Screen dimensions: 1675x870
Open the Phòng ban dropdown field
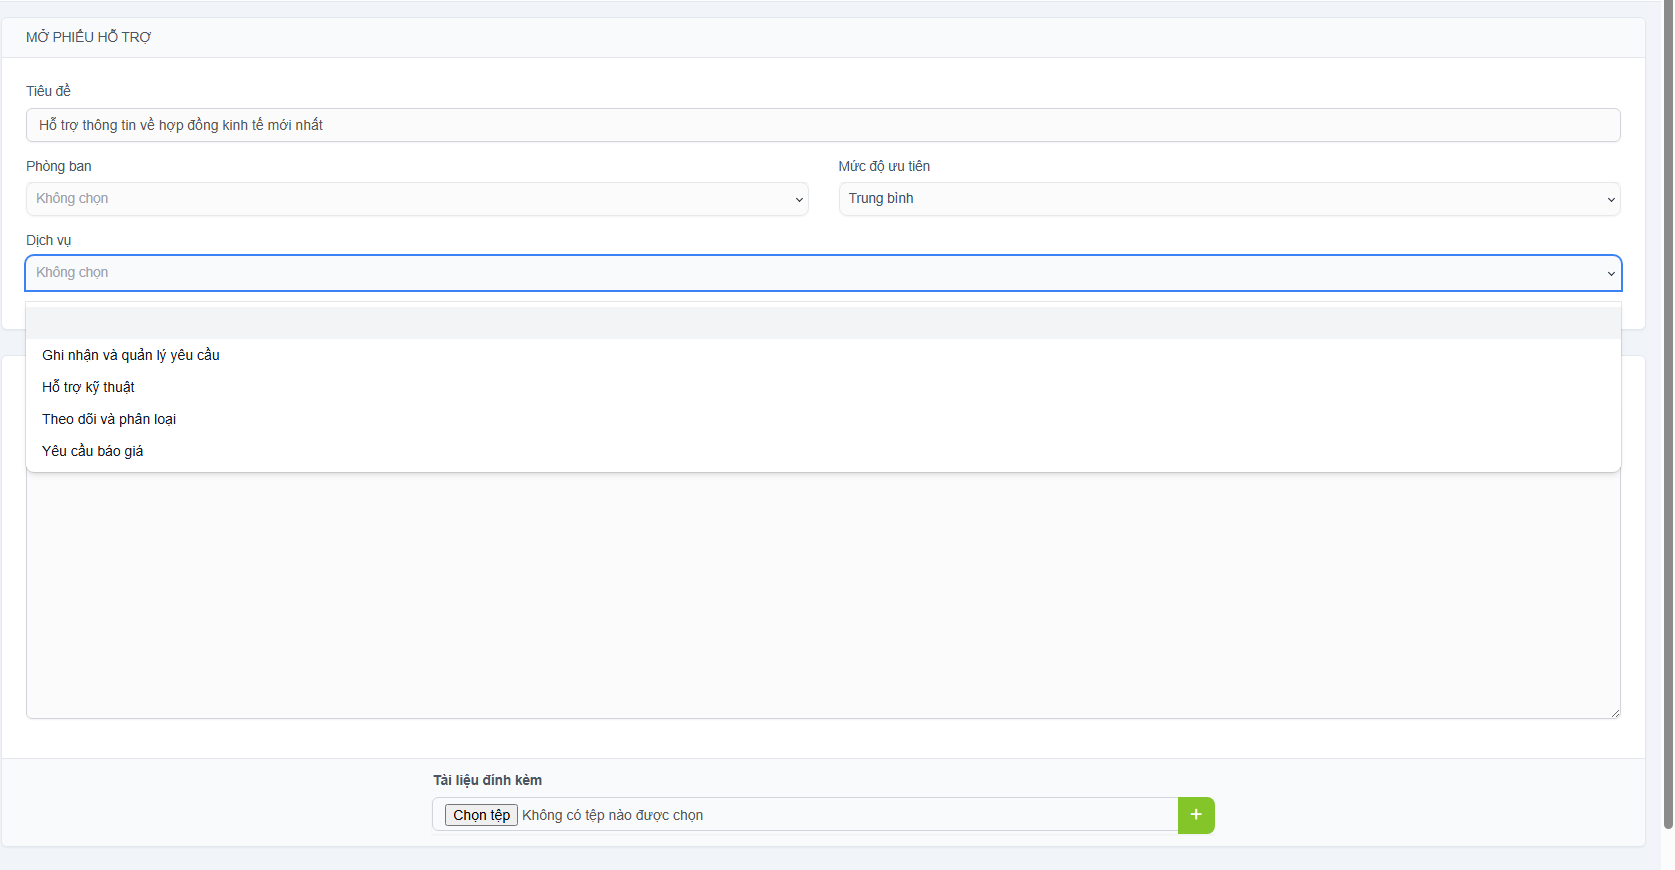point(416,199)
